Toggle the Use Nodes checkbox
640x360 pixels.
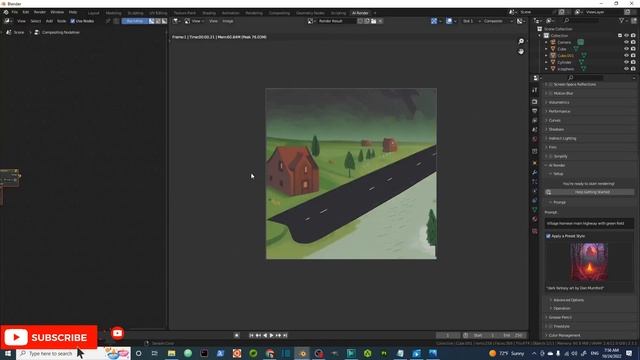[x=73, y=21]
